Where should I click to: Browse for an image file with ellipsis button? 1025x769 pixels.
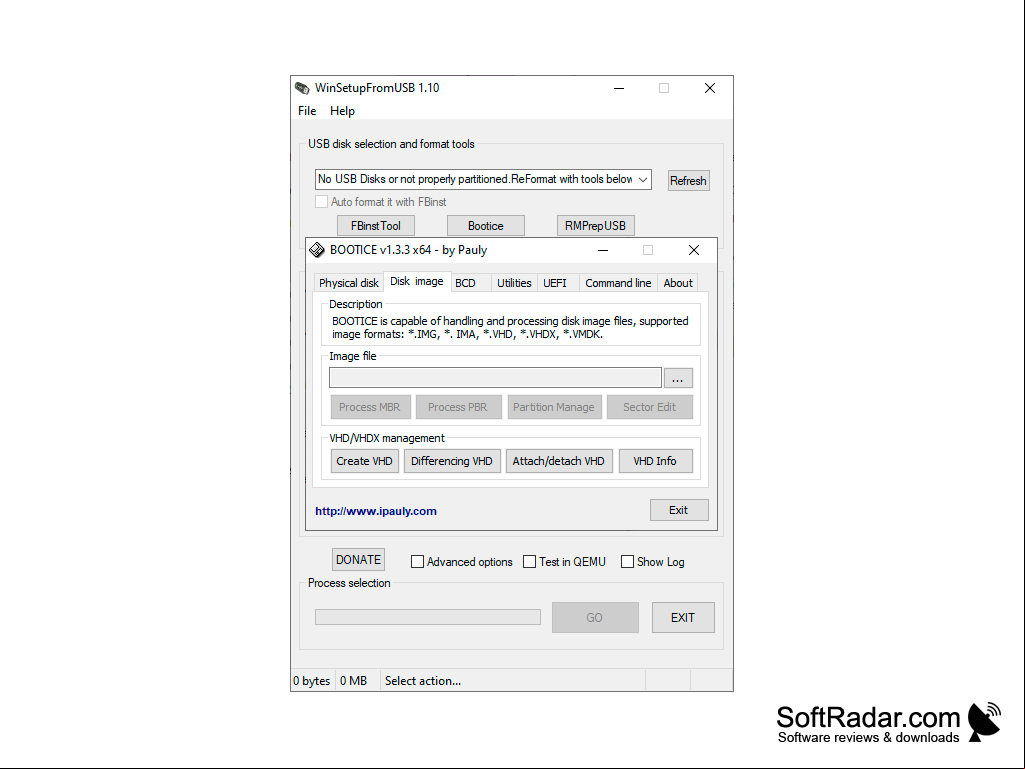678,378
